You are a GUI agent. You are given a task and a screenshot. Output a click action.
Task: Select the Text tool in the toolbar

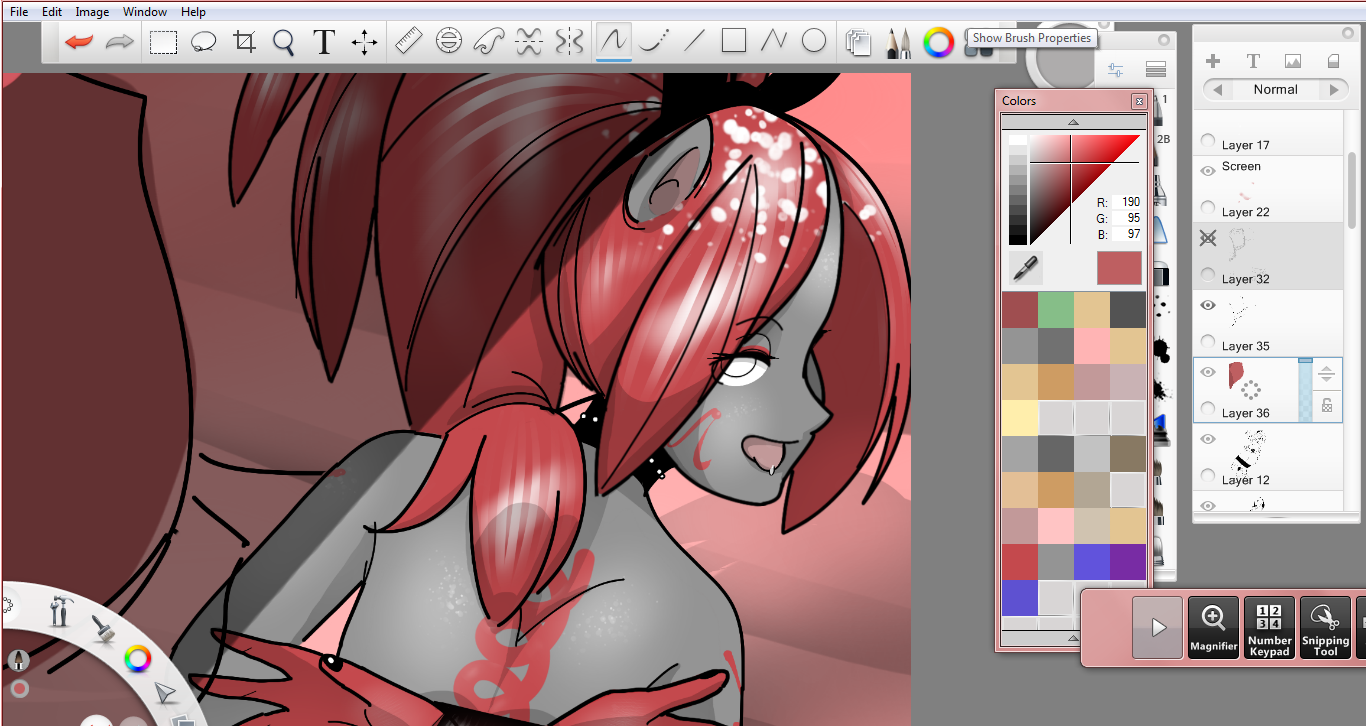323,42
